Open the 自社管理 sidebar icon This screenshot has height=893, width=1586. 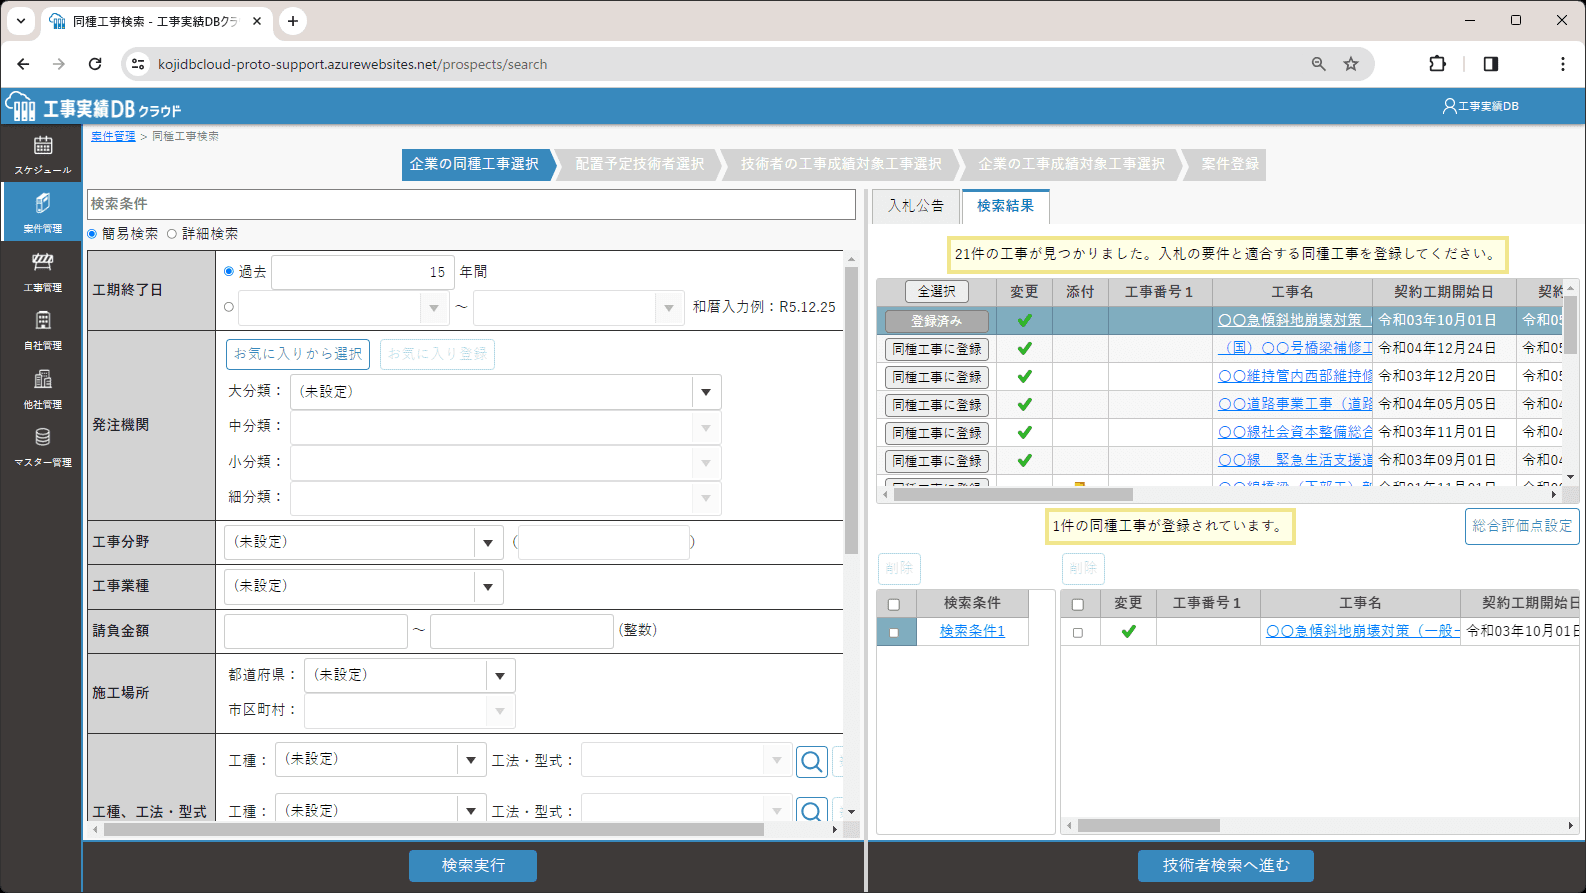[42, 329]
